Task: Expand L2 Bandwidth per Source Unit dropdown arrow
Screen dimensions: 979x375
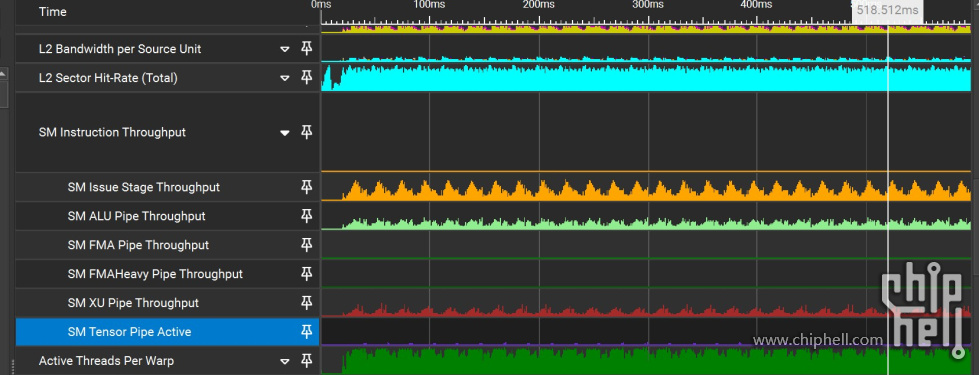Action: (285, 49)
